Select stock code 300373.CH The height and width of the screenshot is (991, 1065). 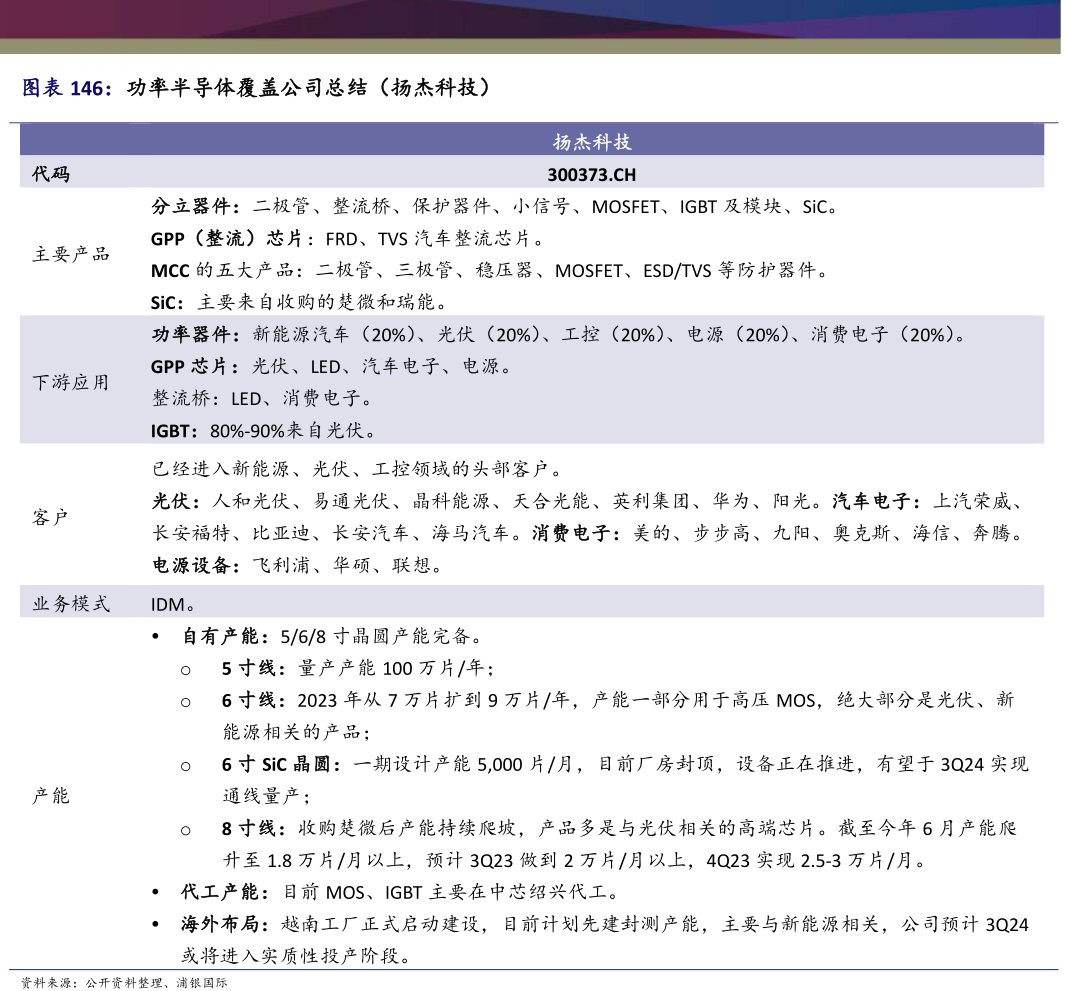(592, 175)
